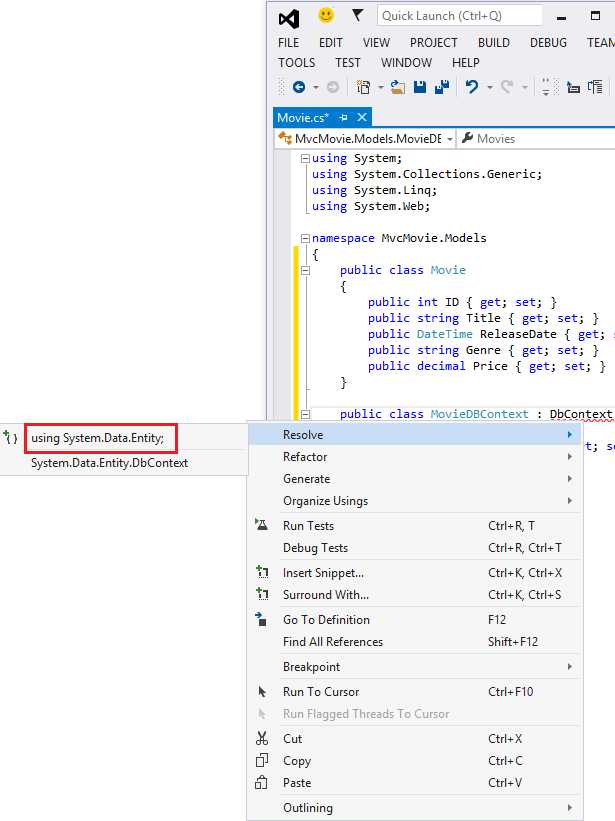Click the Visual Studio logo icon
The width and height of the screenshot is (615, 821).
coord(289,19)
